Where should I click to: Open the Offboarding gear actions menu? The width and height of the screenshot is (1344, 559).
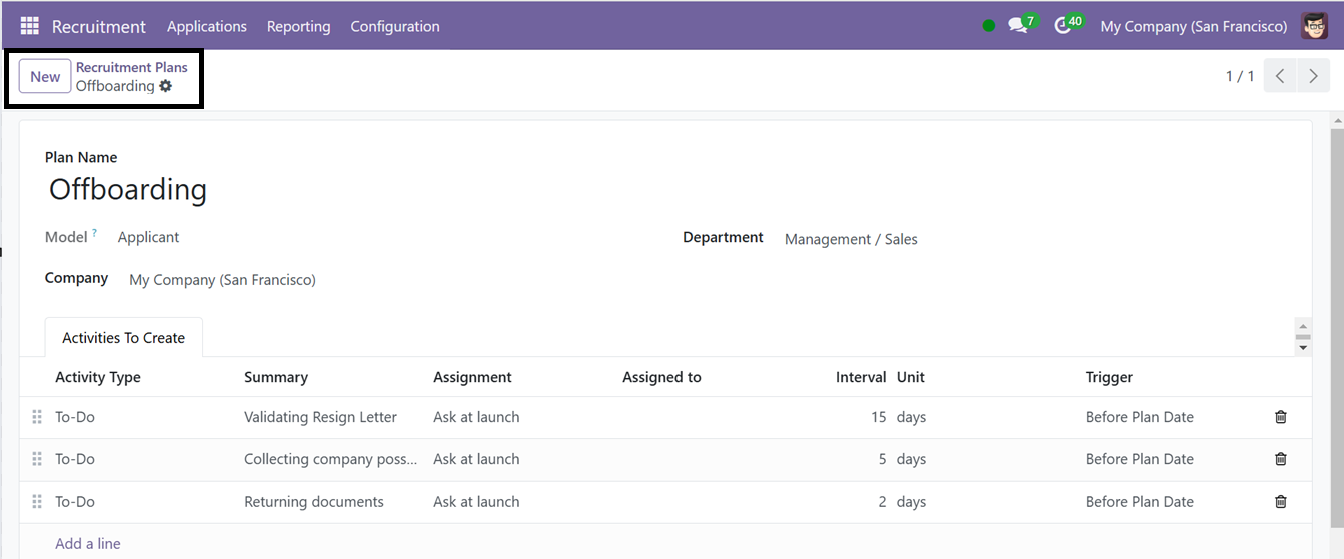(166, 86)
